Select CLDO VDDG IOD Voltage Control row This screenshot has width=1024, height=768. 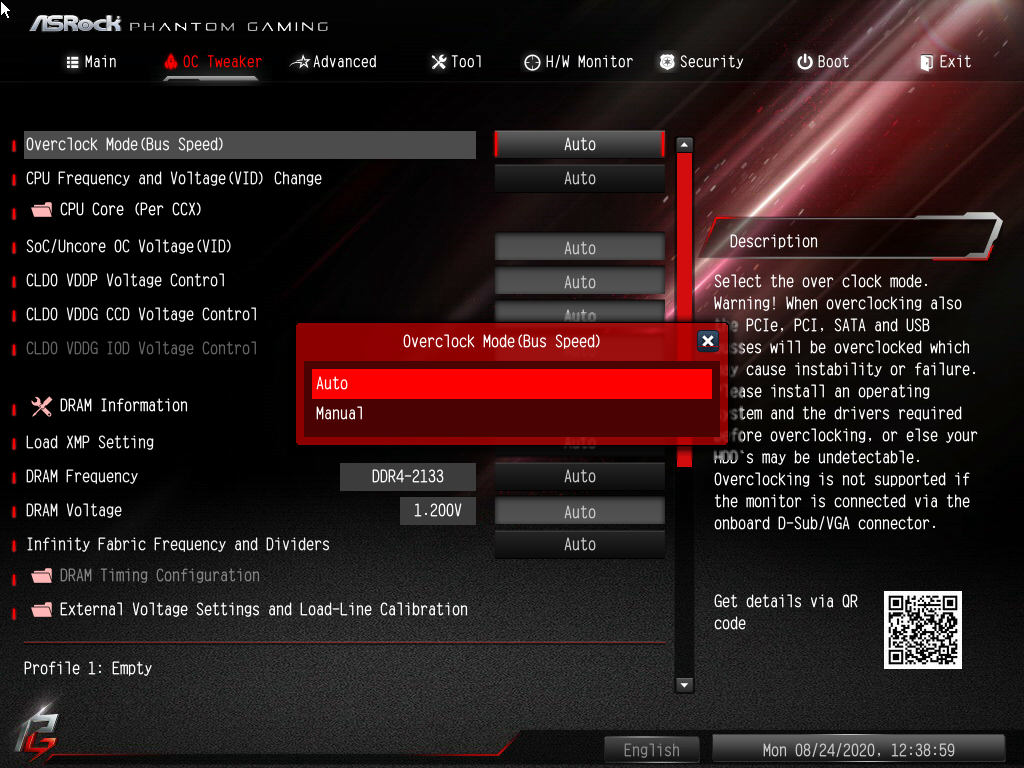click(141, 348)
